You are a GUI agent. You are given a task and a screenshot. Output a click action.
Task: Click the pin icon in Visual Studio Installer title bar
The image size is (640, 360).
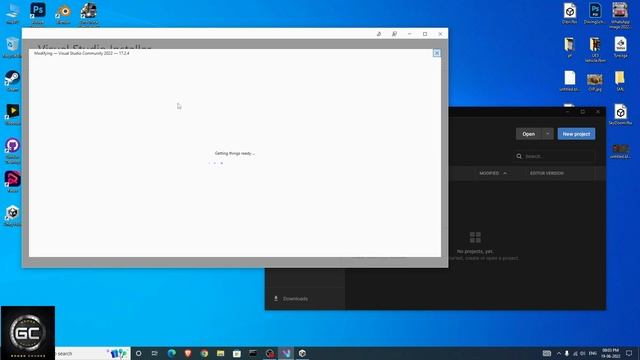[x=379, y=34]
